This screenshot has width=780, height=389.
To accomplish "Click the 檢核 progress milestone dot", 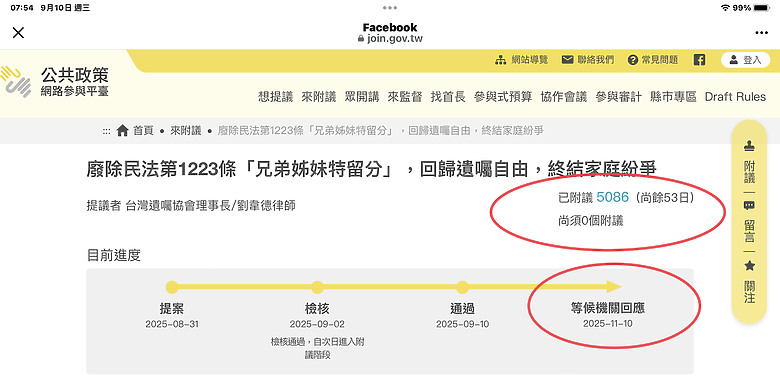I will coord(317,287).
